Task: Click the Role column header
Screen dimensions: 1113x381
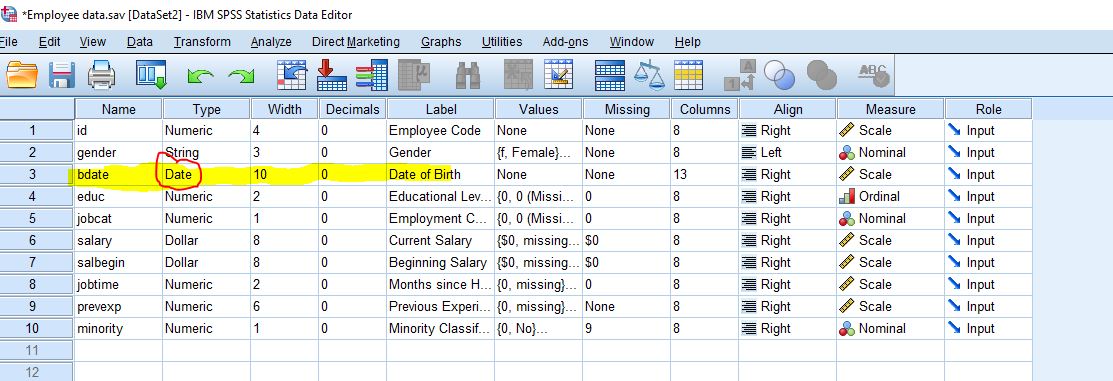Action: pos(988,109)
